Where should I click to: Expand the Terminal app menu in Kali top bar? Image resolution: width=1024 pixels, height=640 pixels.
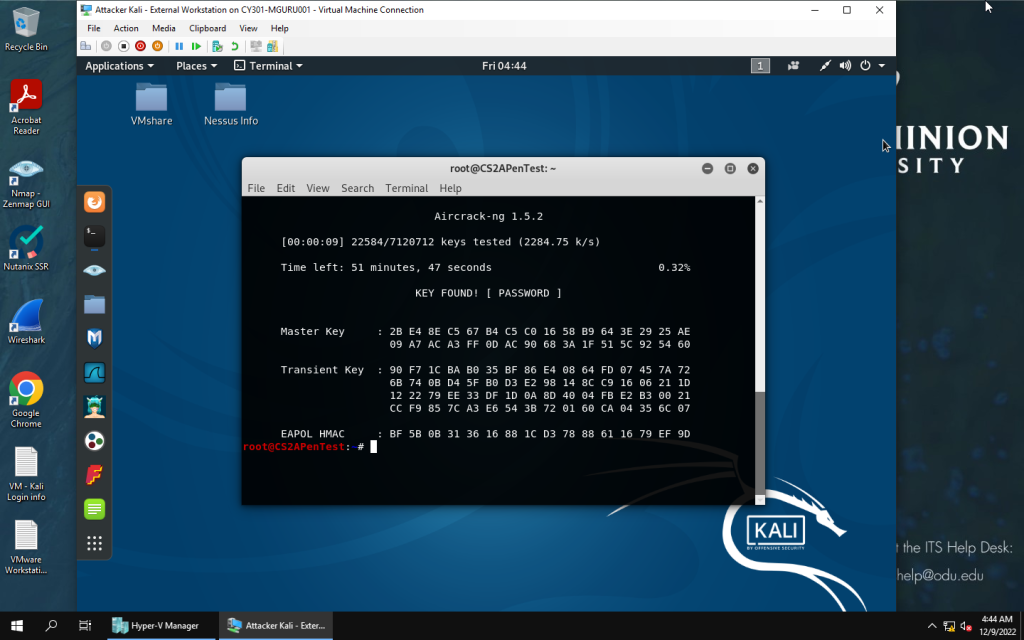point(268,66)
